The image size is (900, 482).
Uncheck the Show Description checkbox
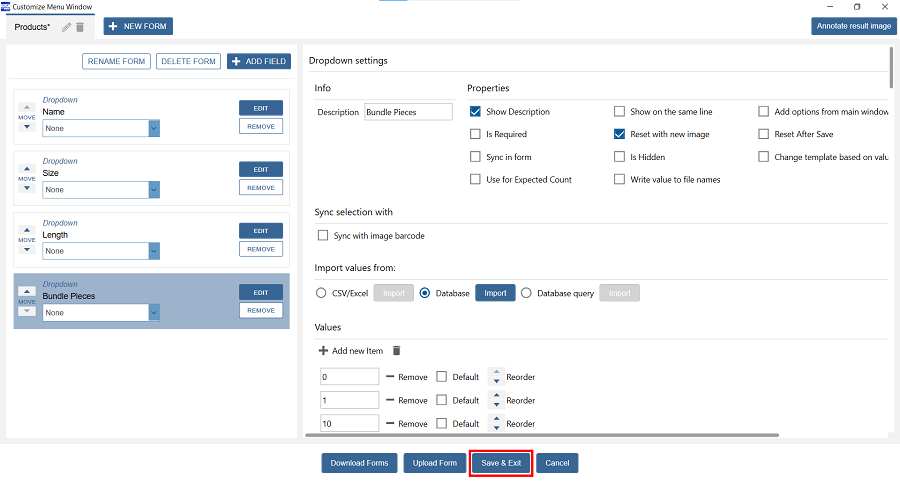[x=476, y=112]
